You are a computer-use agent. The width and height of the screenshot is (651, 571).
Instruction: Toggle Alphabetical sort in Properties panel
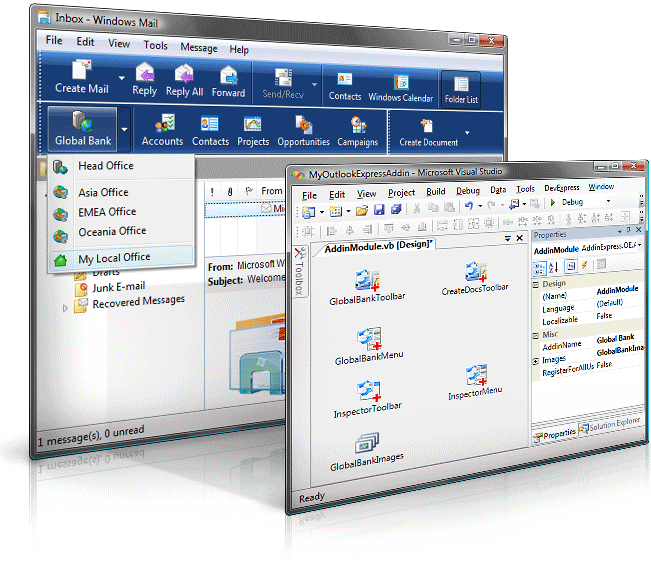click(x=553, y=267)
